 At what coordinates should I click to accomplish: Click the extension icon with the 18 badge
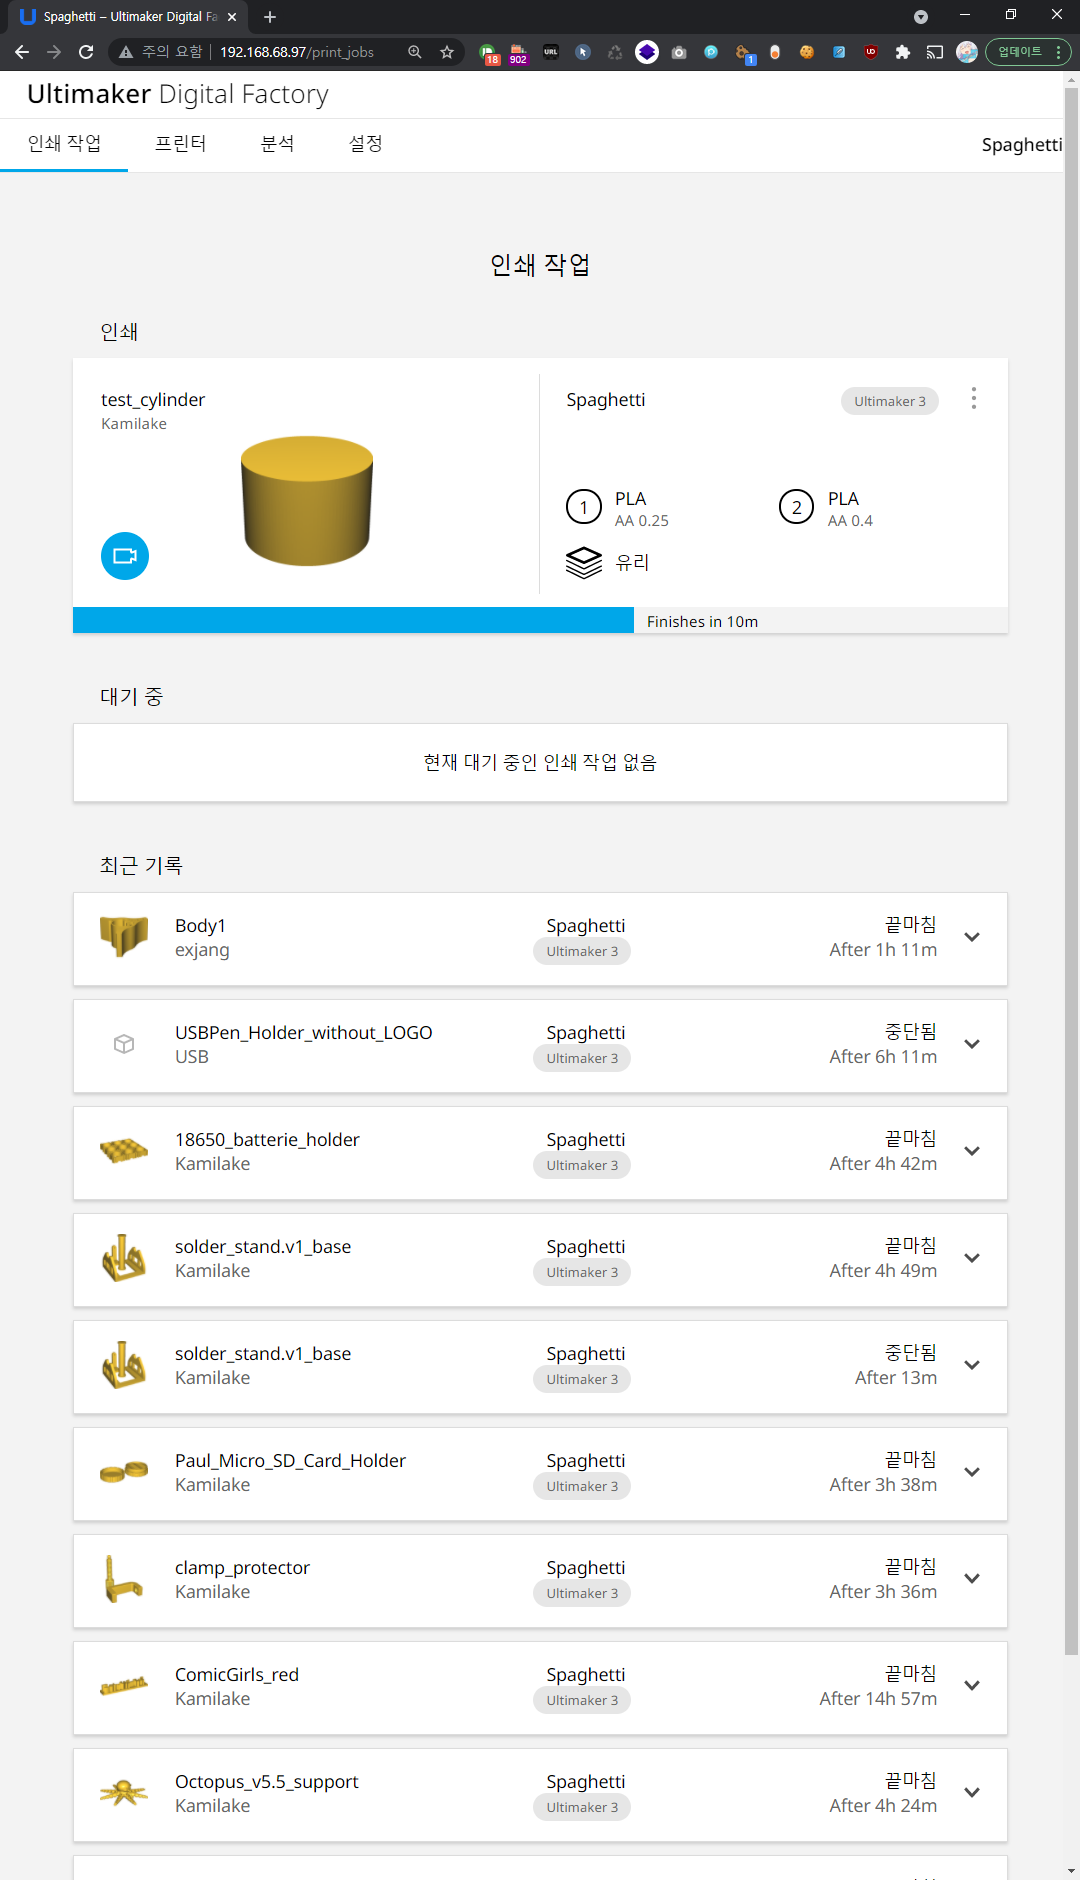tap(488, 53)
